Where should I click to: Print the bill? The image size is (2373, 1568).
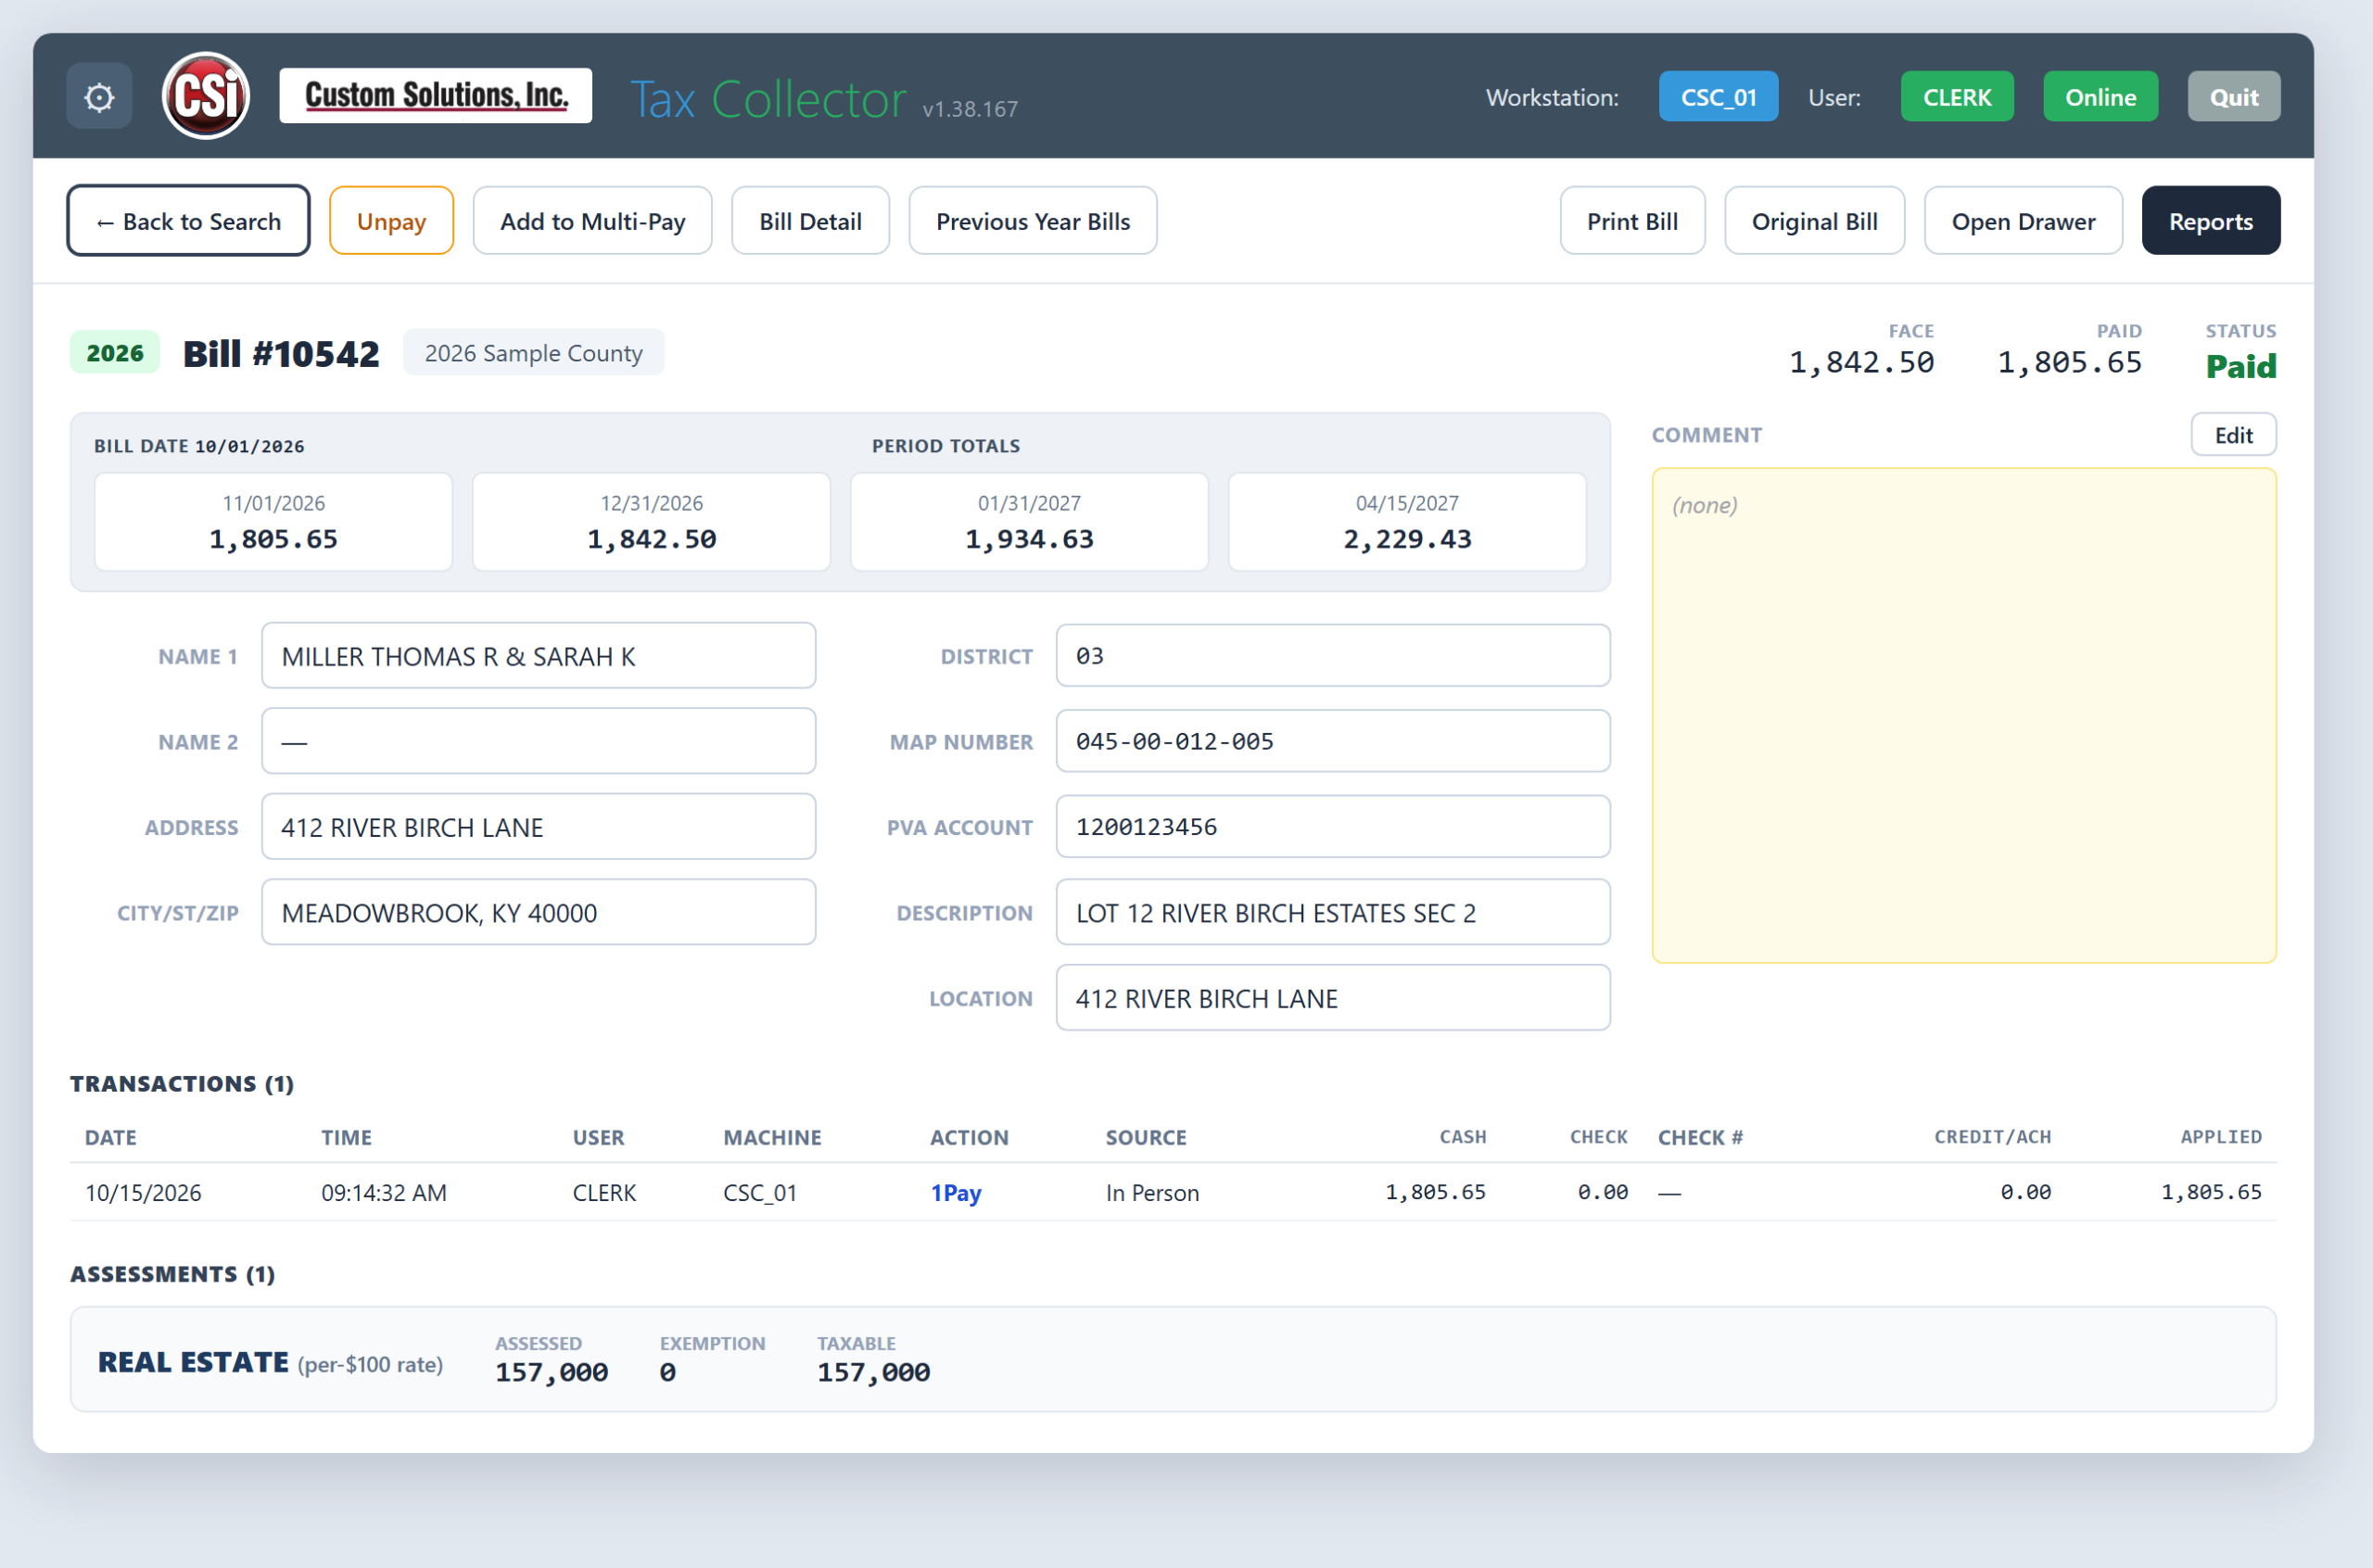point(1632,221)
